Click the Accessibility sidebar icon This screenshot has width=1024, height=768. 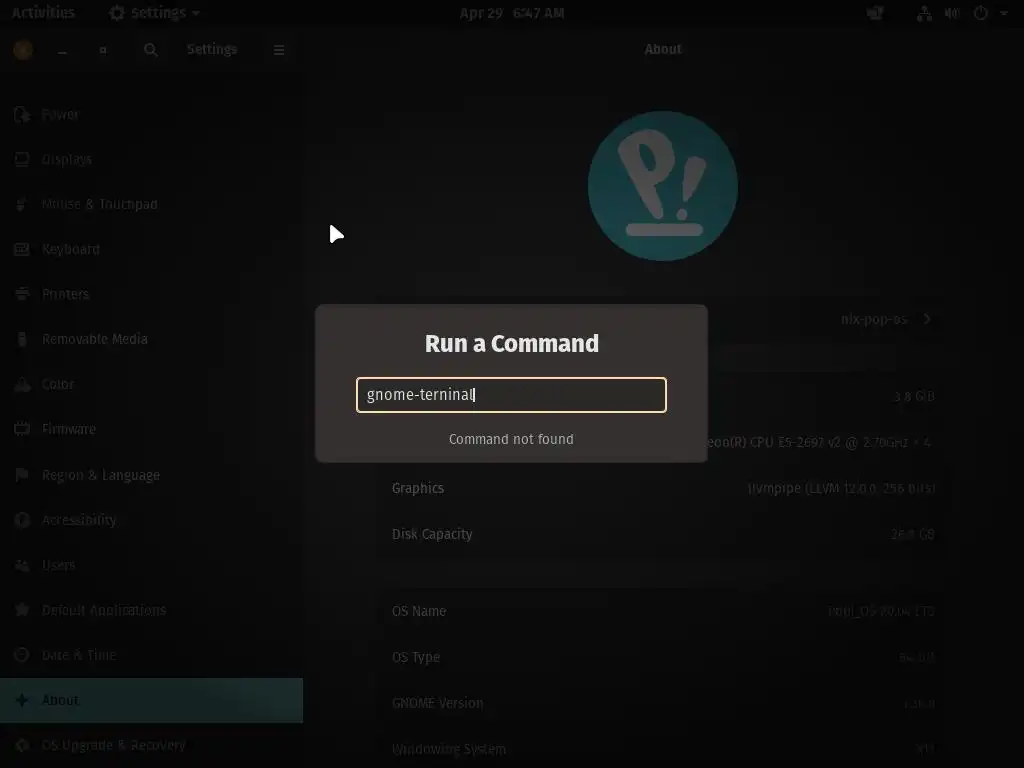(x=22, y=520)
